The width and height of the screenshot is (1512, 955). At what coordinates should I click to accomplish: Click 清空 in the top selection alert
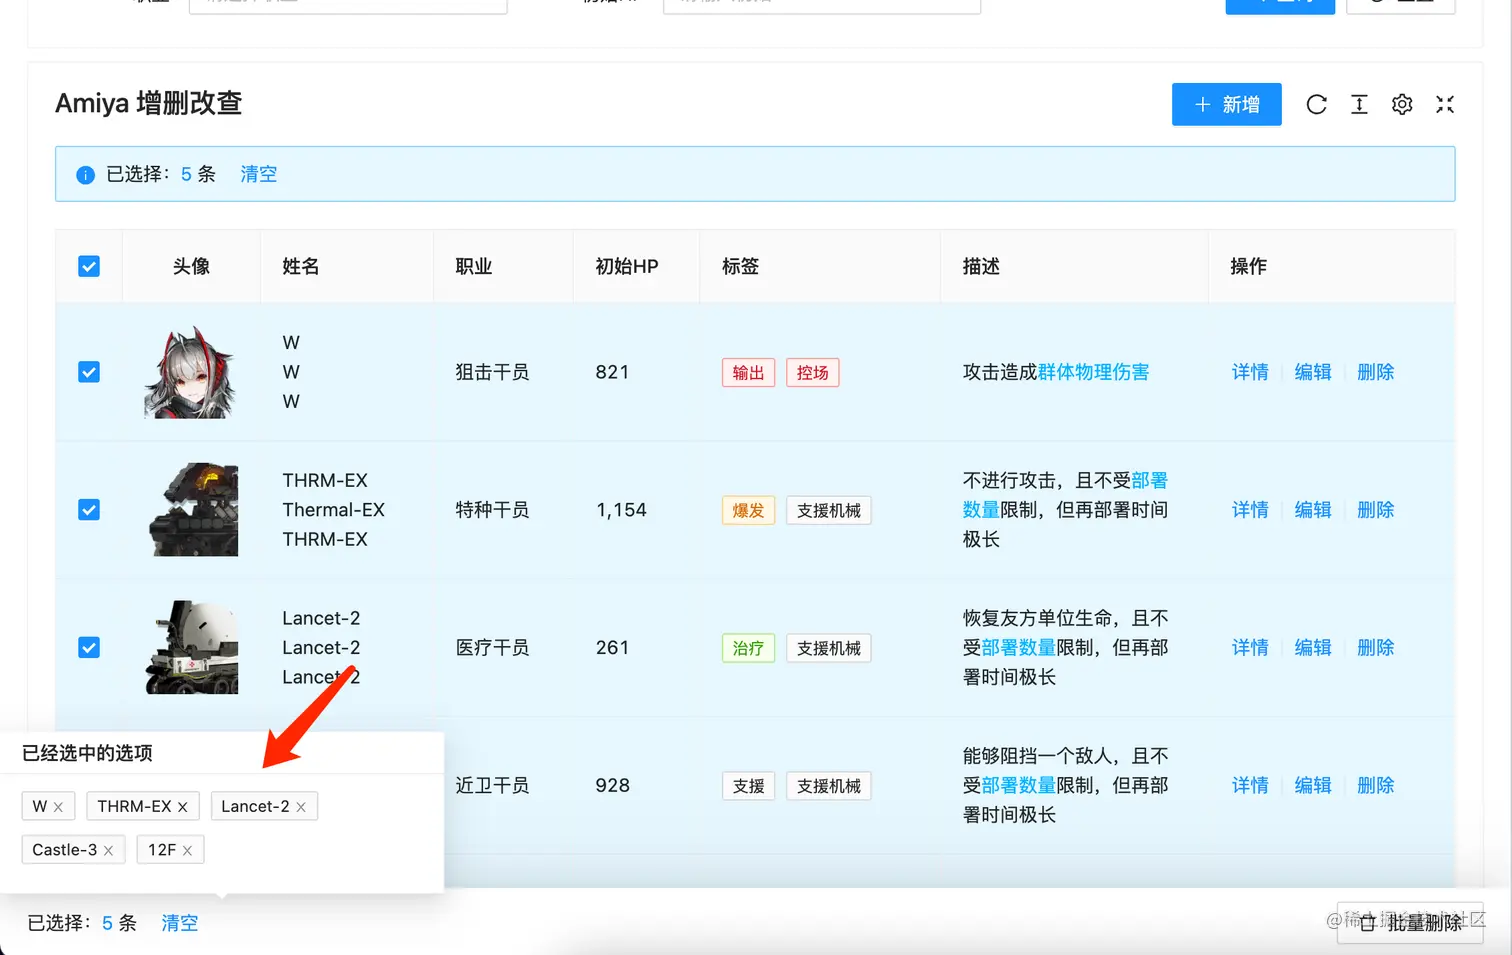coord(258,174)
